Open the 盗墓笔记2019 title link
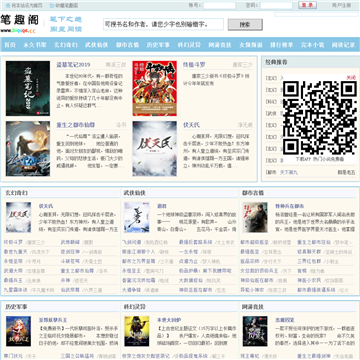This screenshot has width=360, height=360. click(x=73, y=65)
